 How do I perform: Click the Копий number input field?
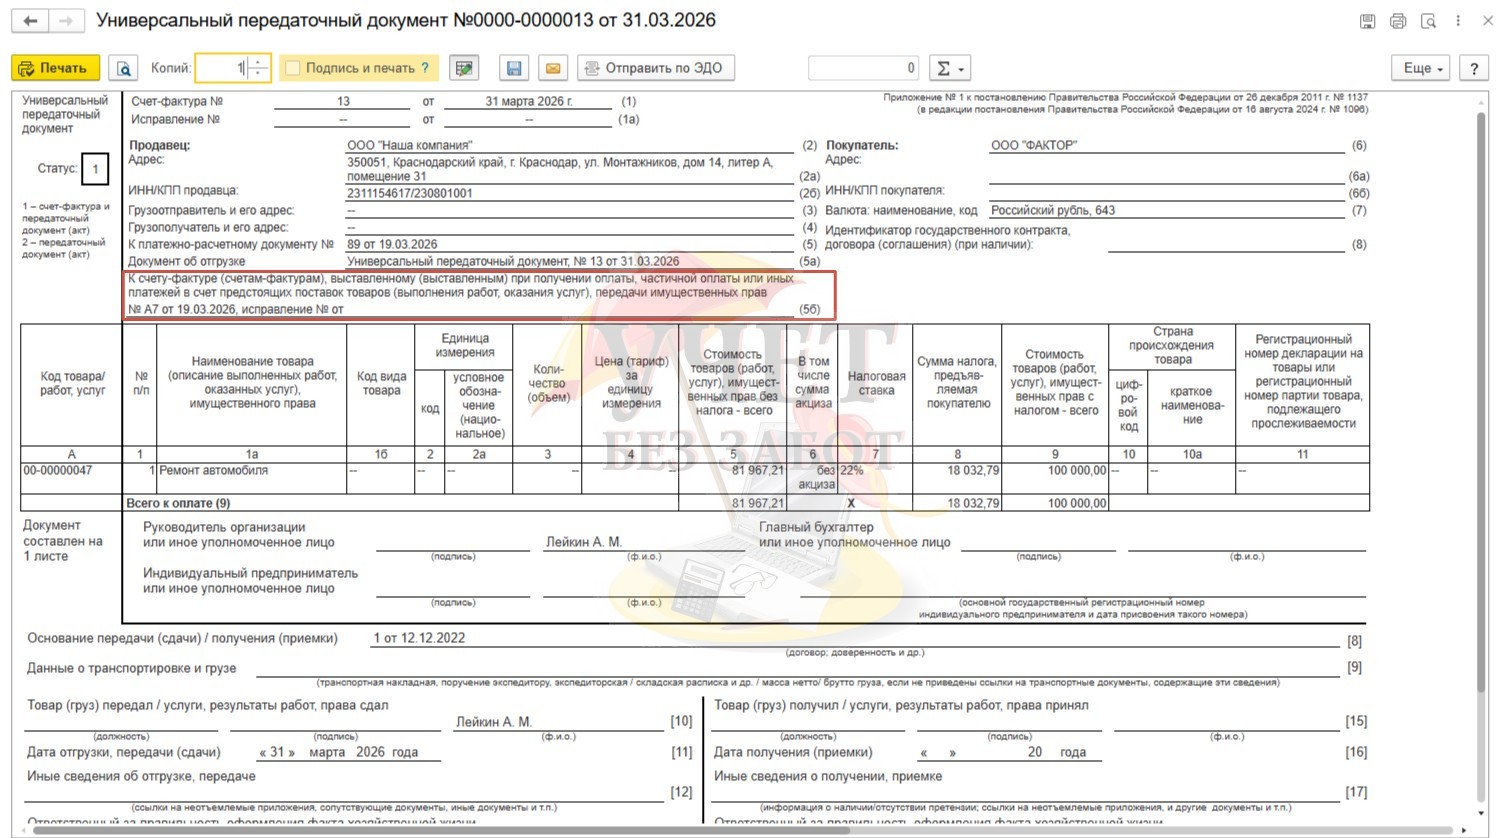click(221, 68)
